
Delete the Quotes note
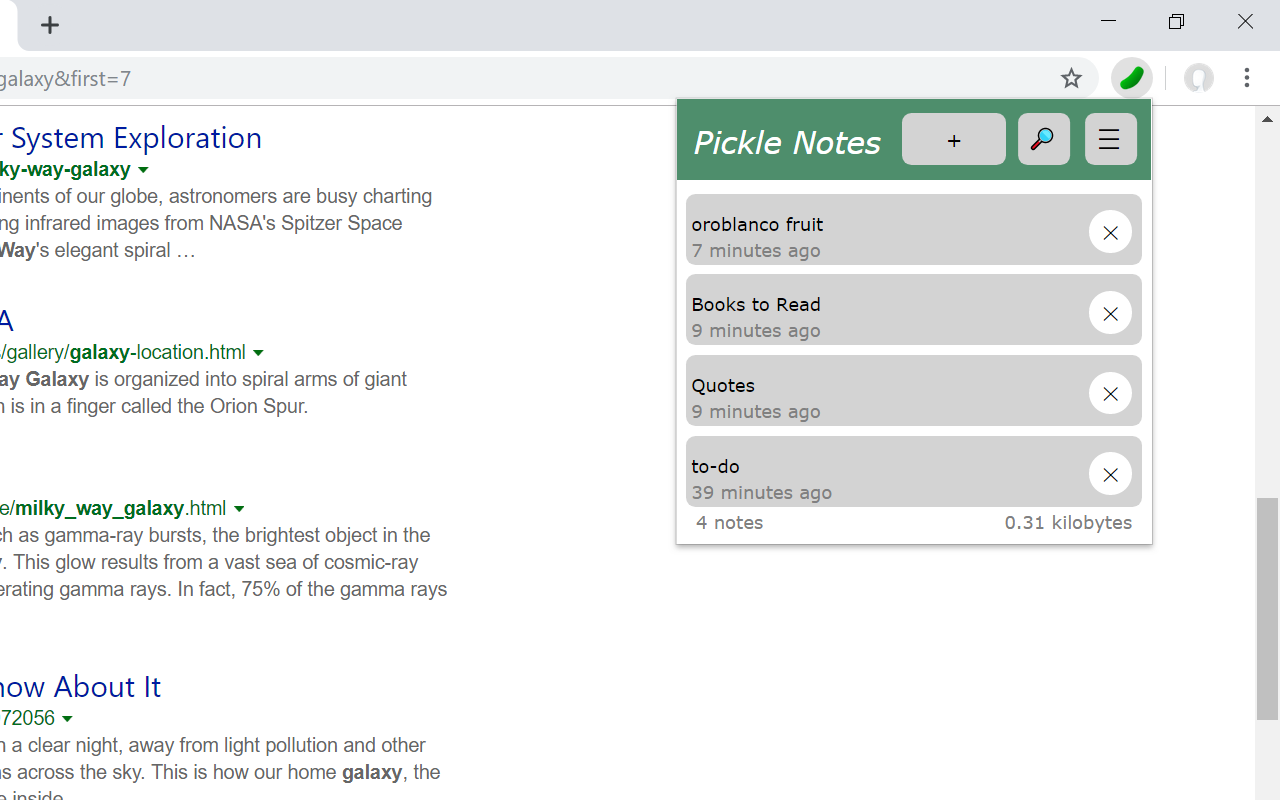1110,393
